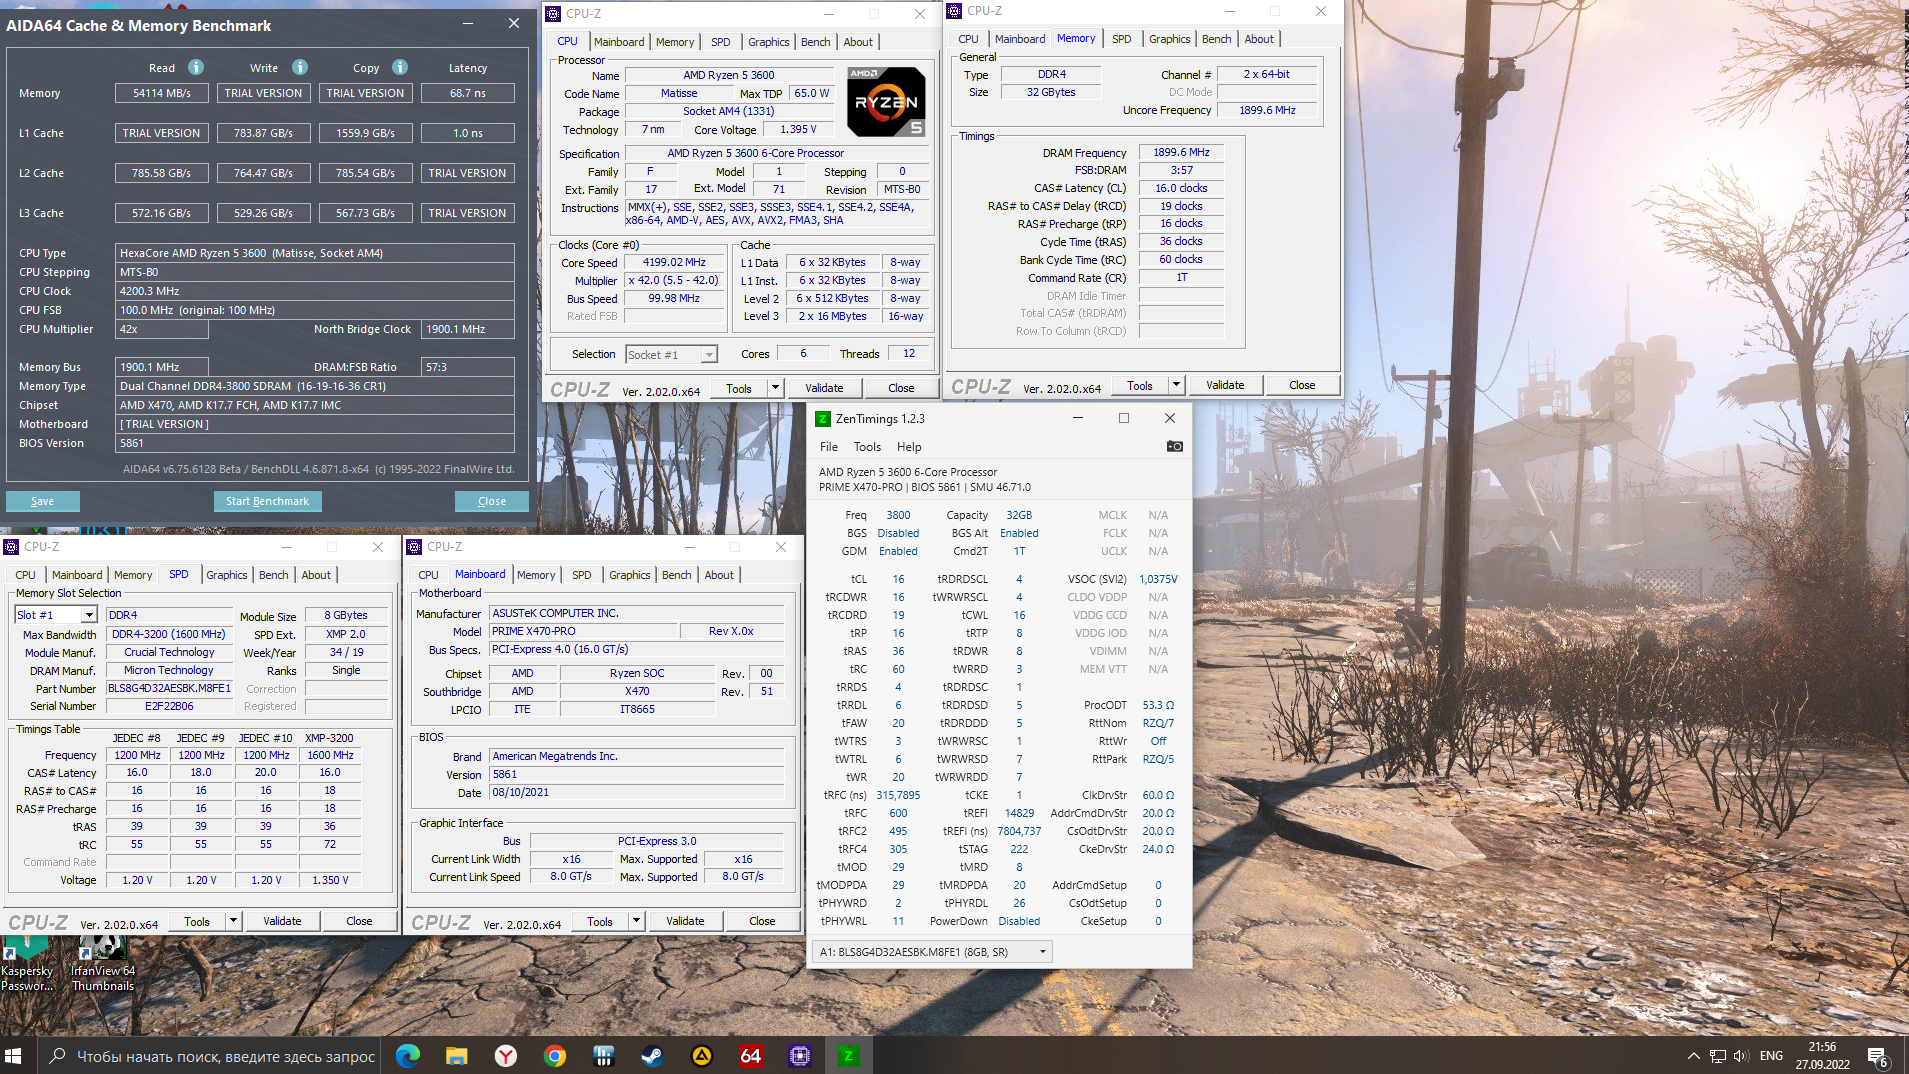Switch to Bench tab in the Memory CPU-Z window
1909x1074 pixels.
[1216, 39]
